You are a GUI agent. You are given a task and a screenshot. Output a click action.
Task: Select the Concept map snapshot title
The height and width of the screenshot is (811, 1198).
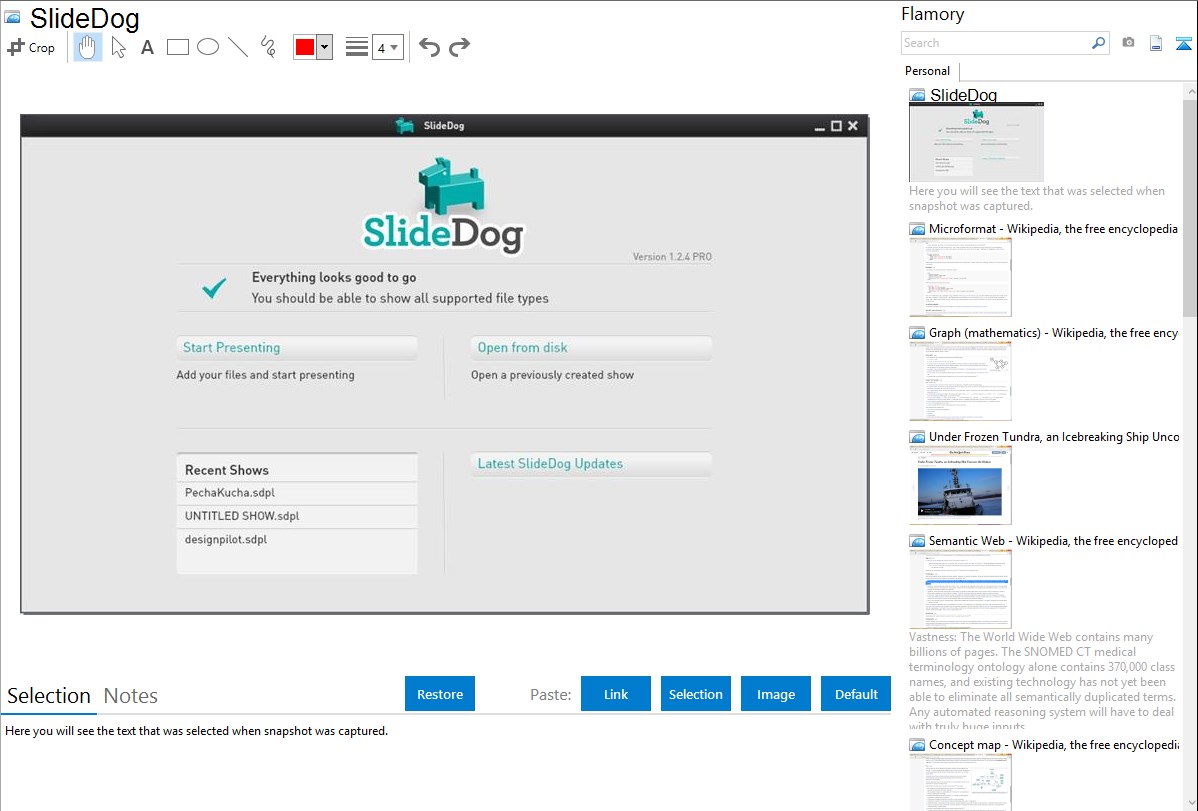[1054, 745]
